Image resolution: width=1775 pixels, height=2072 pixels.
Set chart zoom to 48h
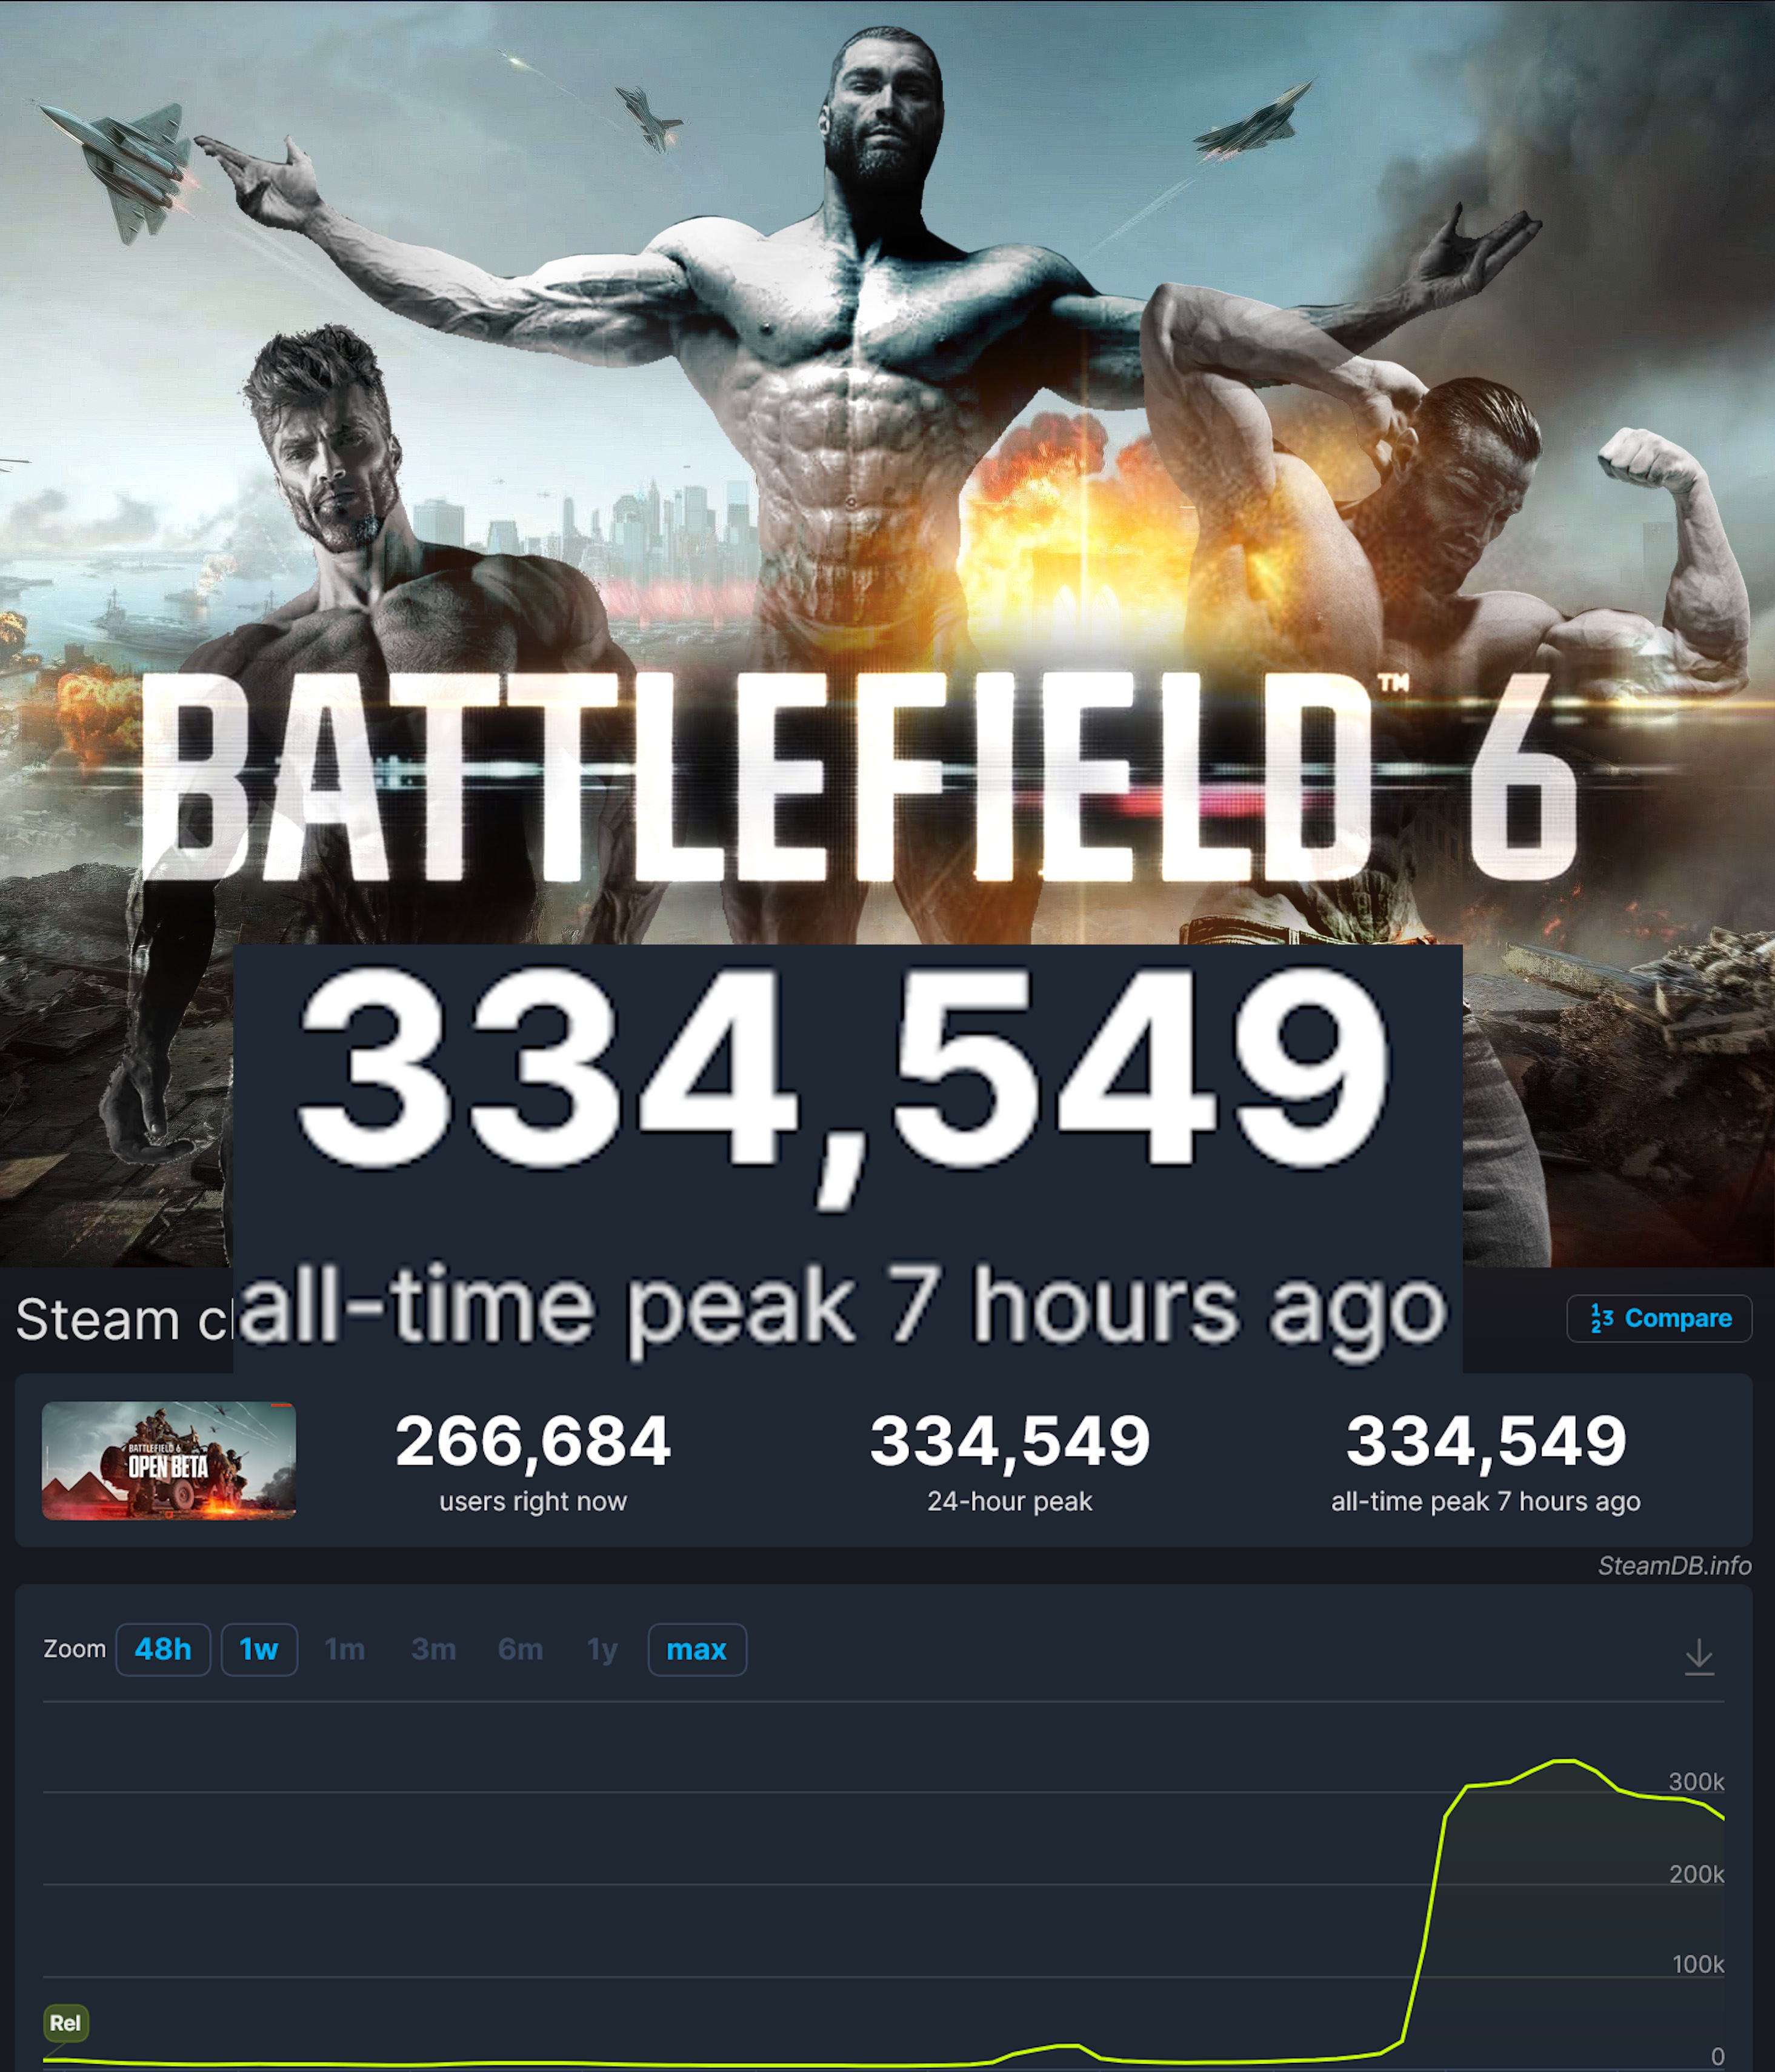point(163,1649)
